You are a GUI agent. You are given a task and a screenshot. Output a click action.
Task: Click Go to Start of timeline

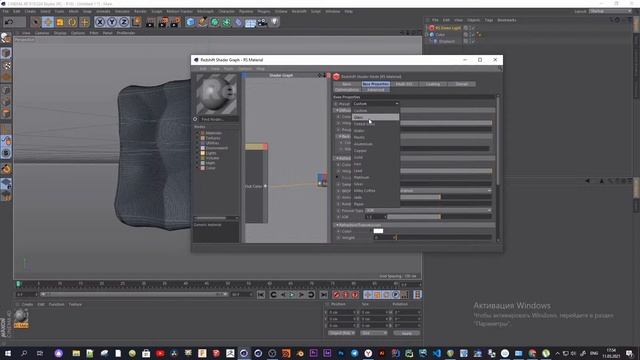(261, 295)
